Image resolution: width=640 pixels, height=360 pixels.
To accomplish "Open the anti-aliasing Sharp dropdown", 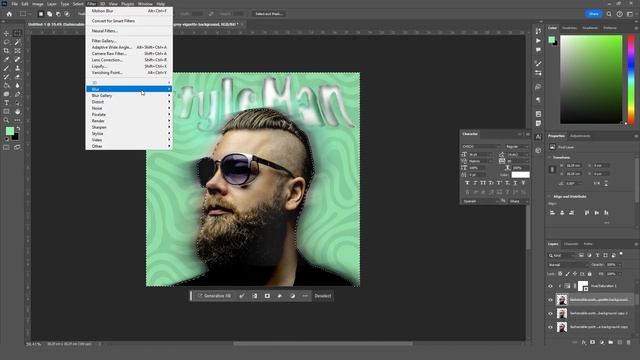I will pos(518,201).
